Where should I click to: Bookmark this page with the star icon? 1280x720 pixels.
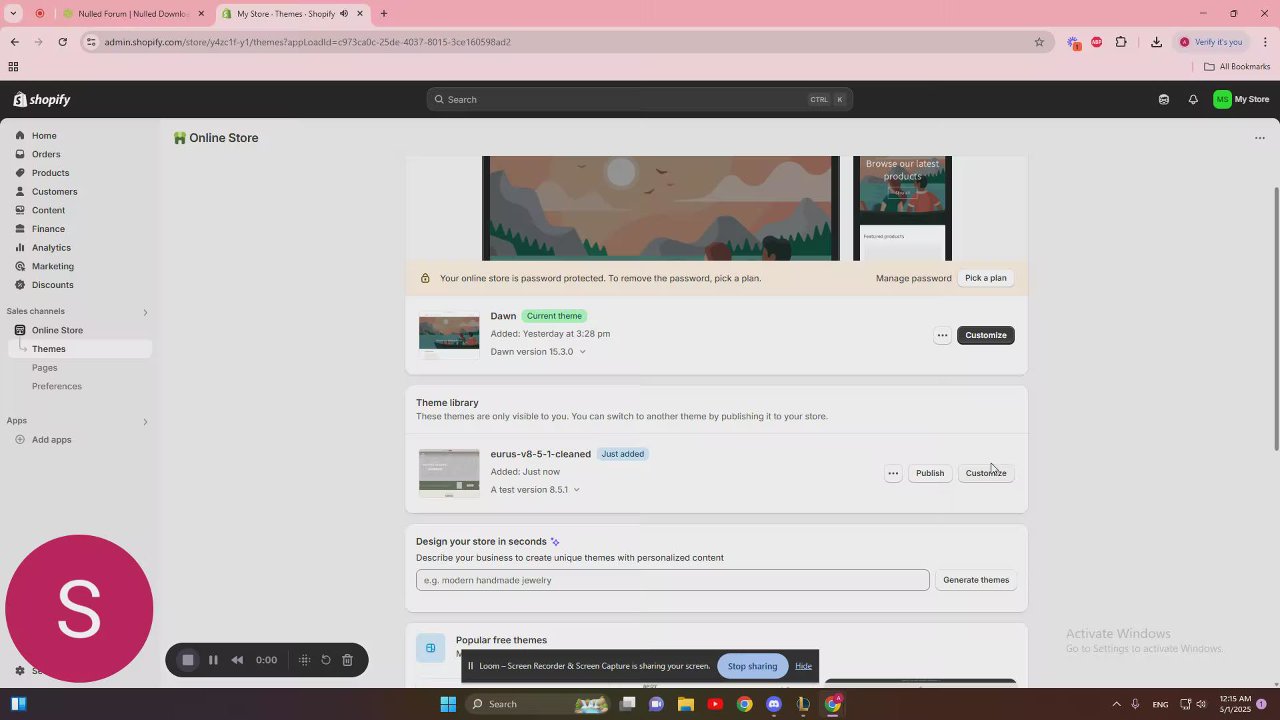(1039, 42)
